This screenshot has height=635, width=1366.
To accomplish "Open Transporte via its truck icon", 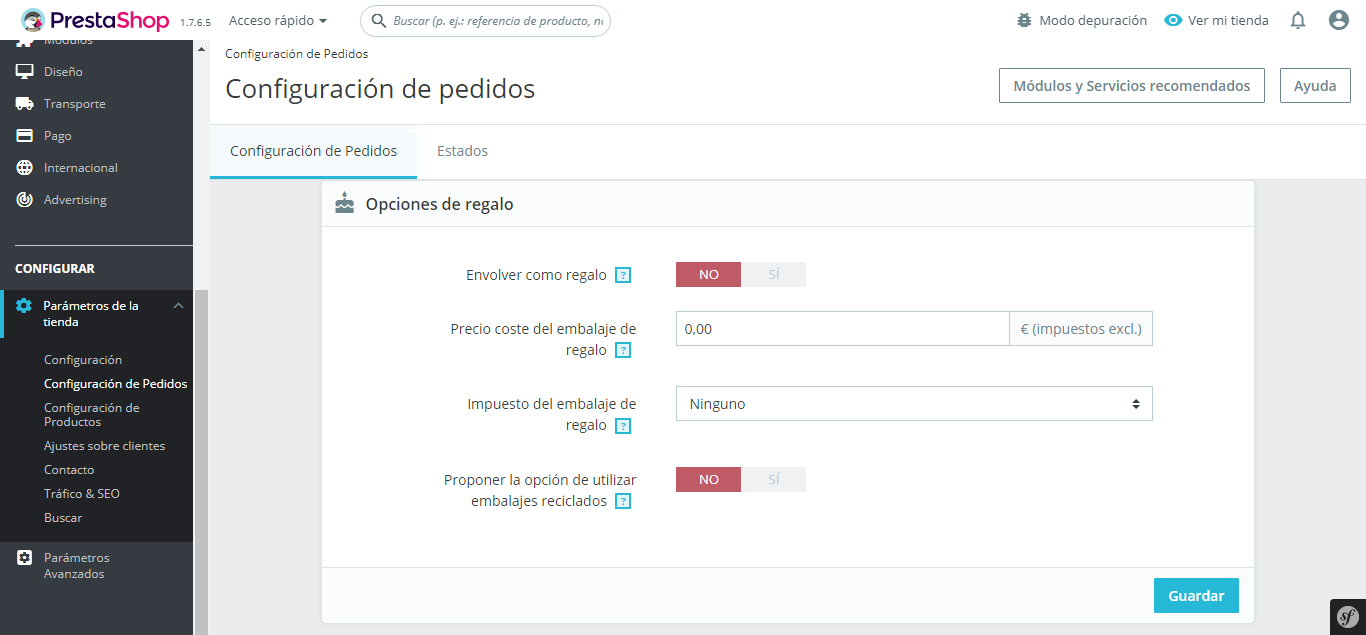I will click(x=25, y=104).
